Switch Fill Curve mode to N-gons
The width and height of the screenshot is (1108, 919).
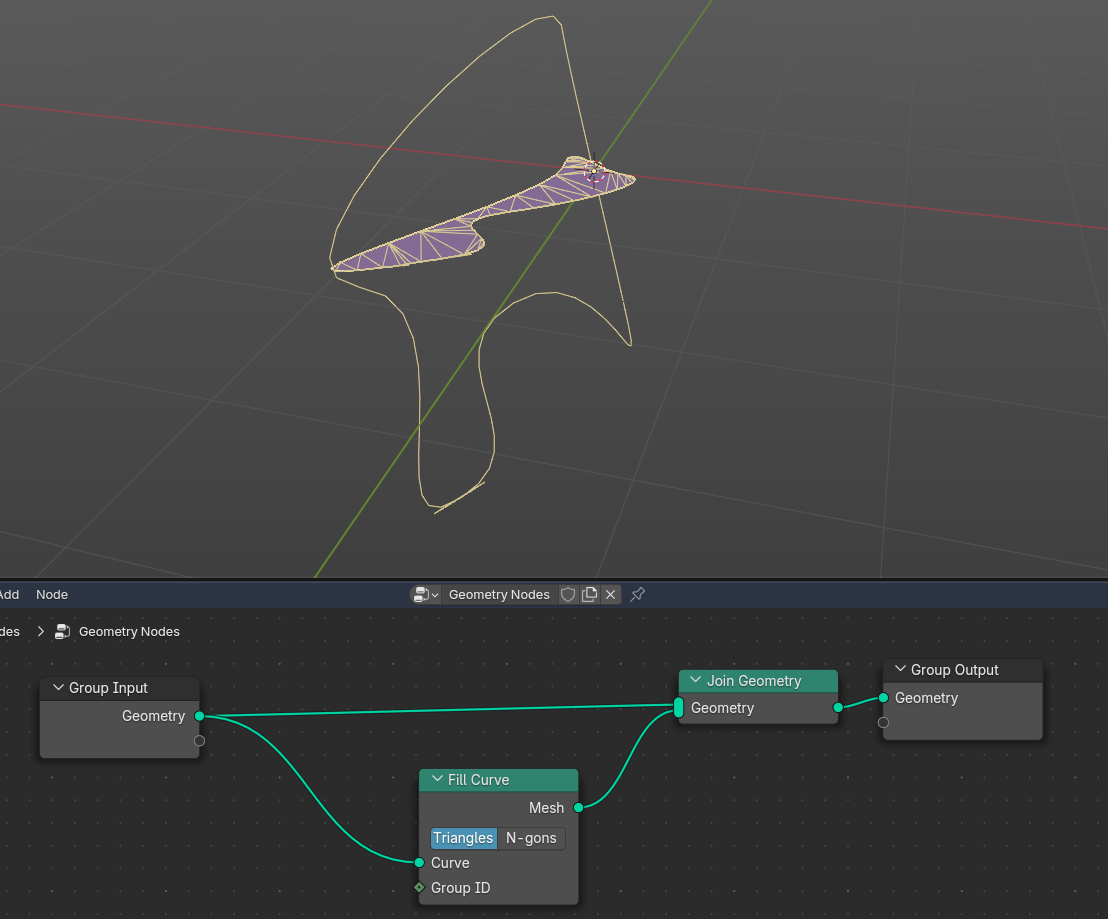coord(531,838)
